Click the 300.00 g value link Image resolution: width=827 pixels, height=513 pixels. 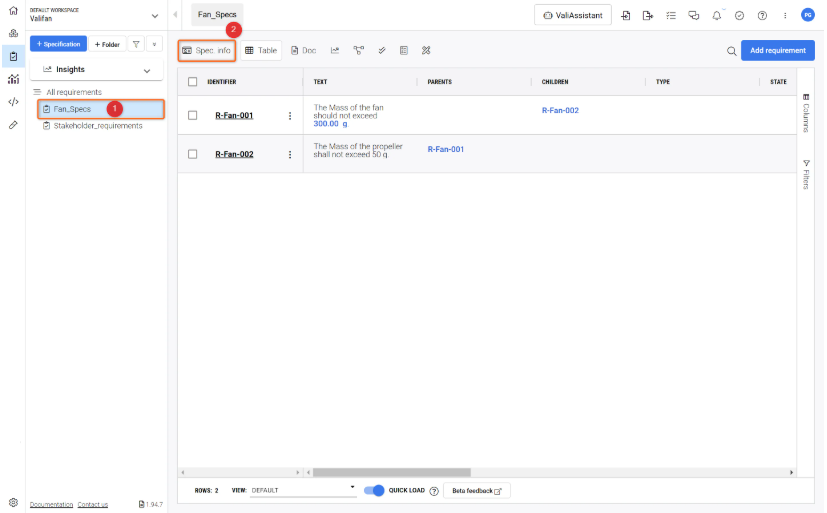[x=331, y=124]
